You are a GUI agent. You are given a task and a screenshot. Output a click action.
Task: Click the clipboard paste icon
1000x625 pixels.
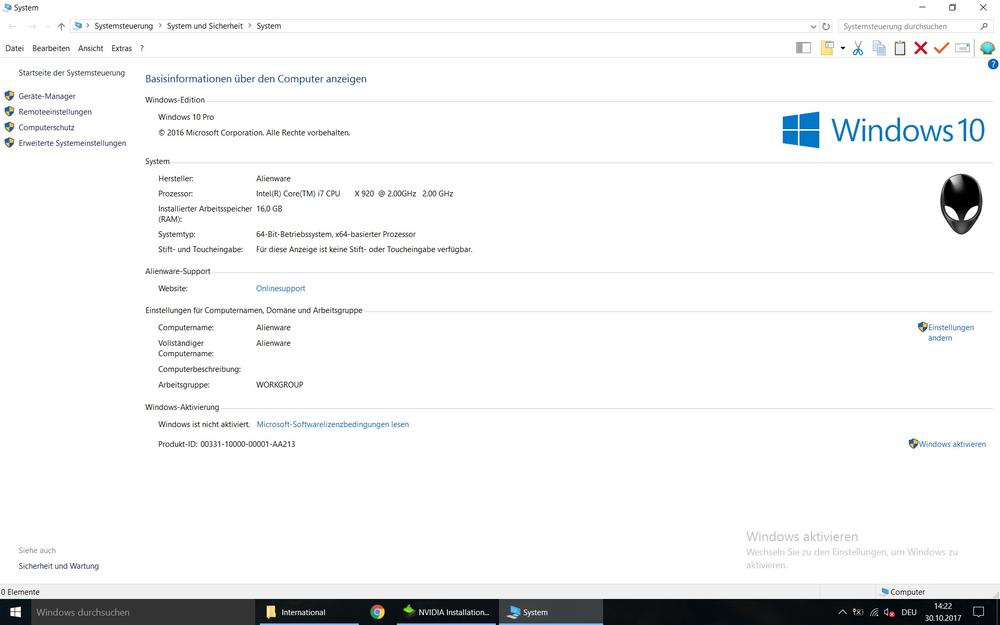[x=900, y=48]
